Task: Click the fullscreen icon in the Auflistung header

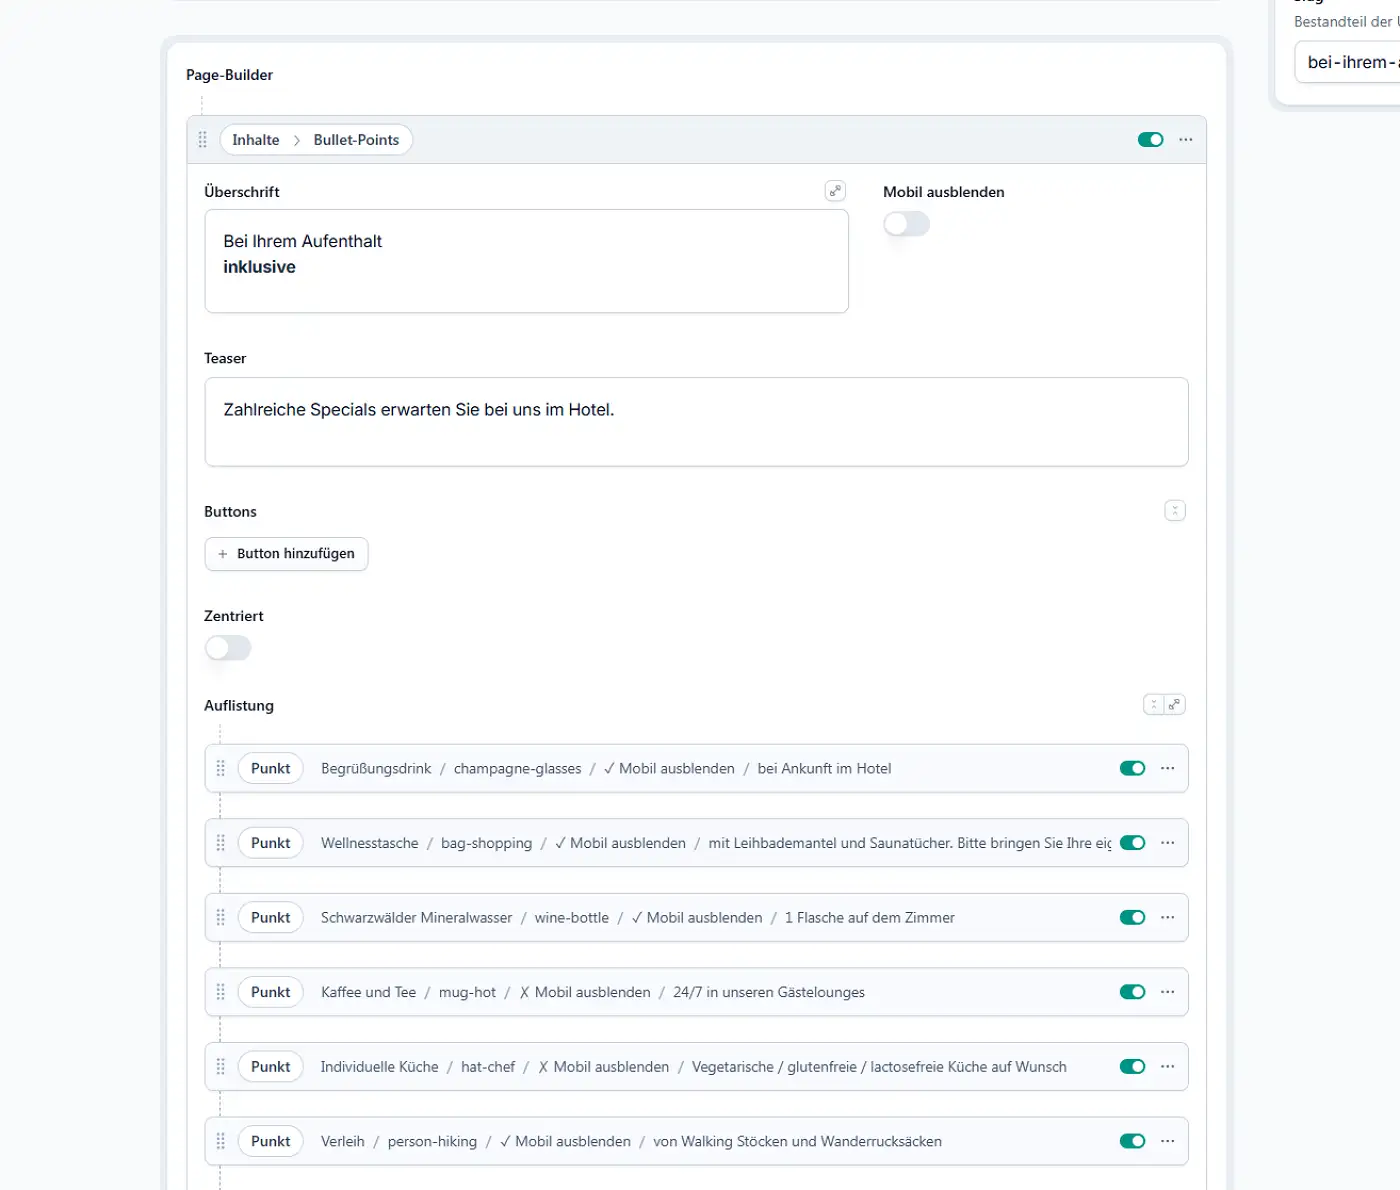Action: [1175, 705]
